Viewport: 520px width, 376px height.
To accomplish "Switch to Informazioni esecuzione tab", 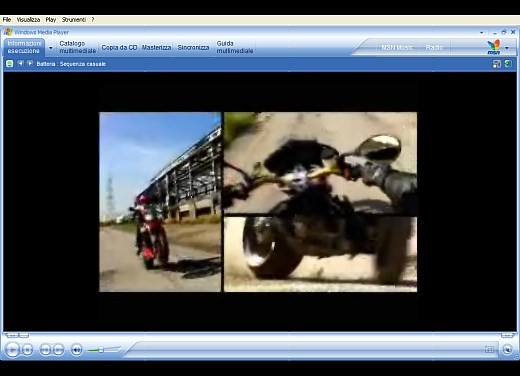I will [24, 47].
